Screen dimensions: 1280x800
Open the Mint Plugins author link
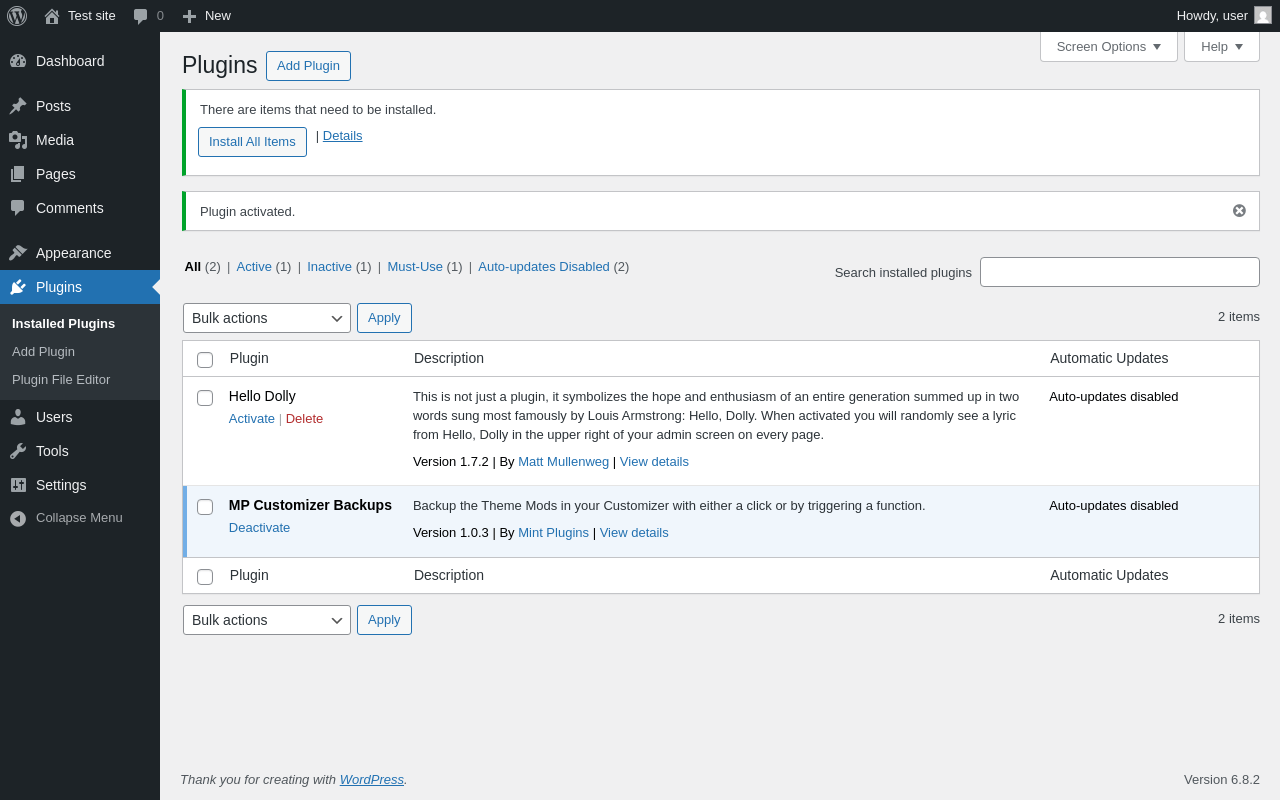[x=553, y=533]
